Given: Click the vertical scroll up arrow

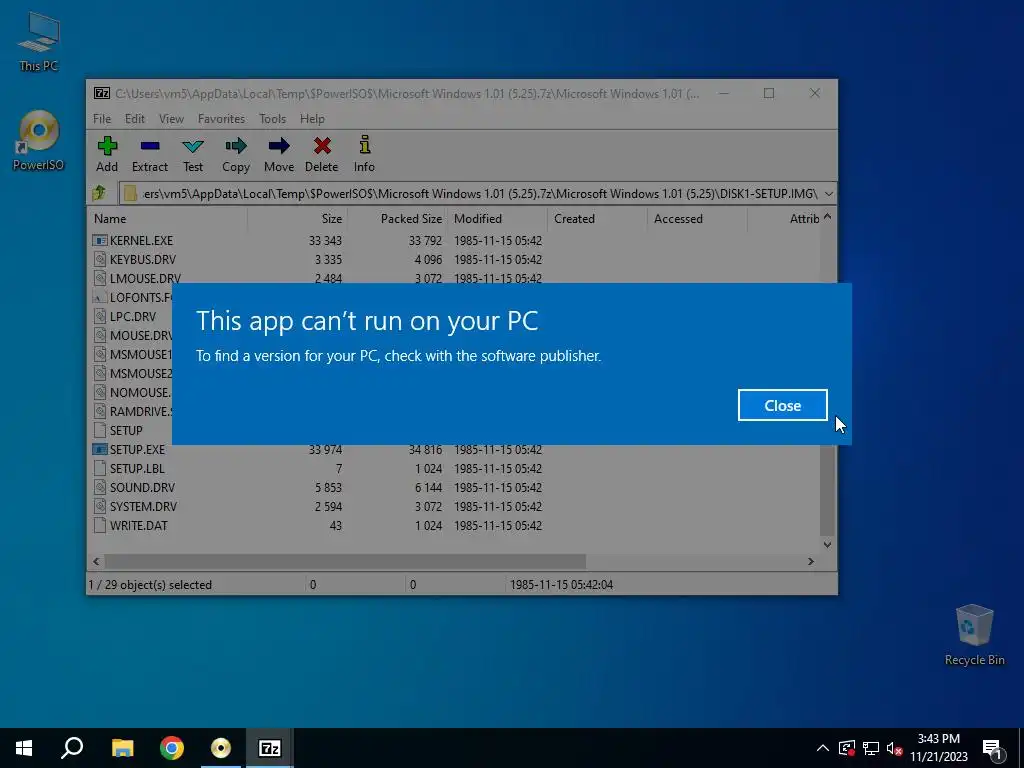Looking at the screenshot, I should (827, 217).
